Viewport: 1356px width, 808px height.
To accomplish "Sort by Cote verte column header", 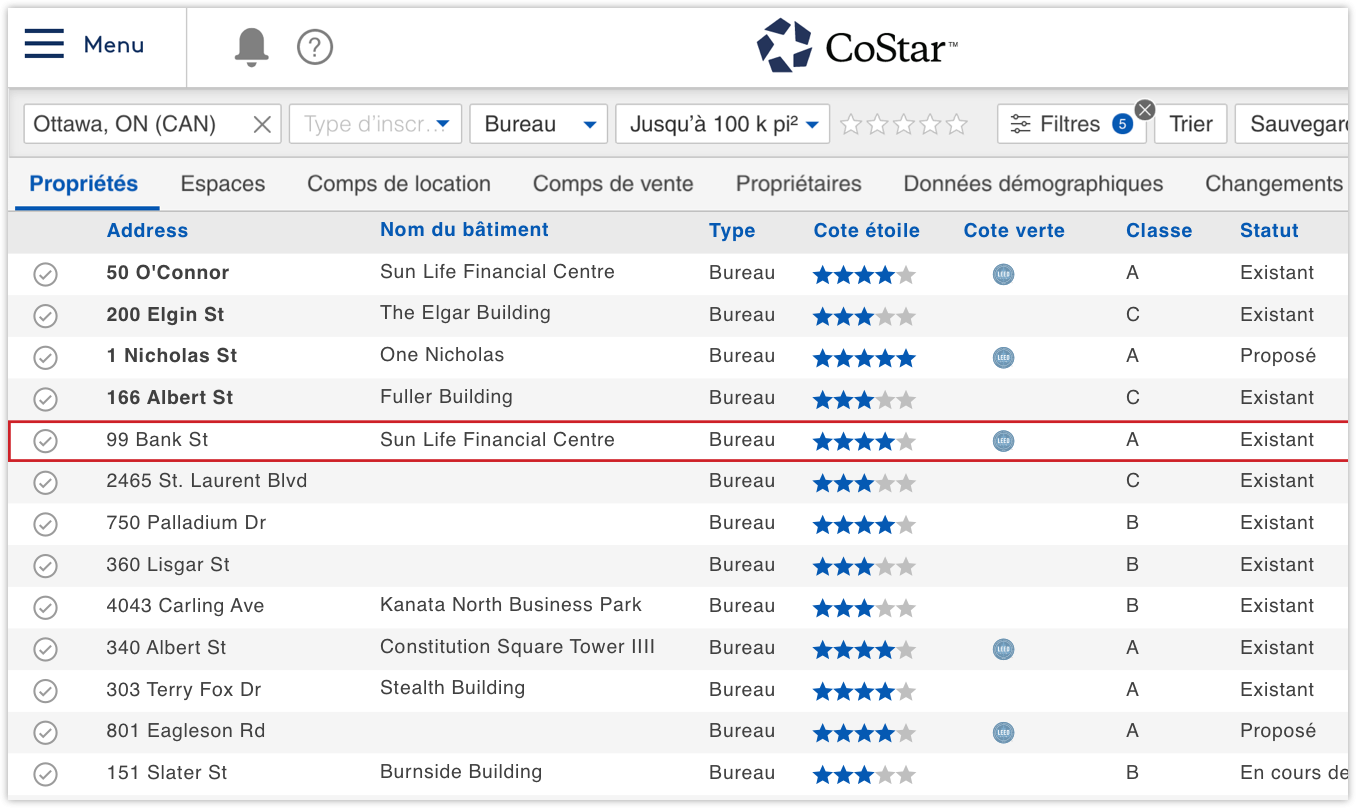I will point(1014,230).
